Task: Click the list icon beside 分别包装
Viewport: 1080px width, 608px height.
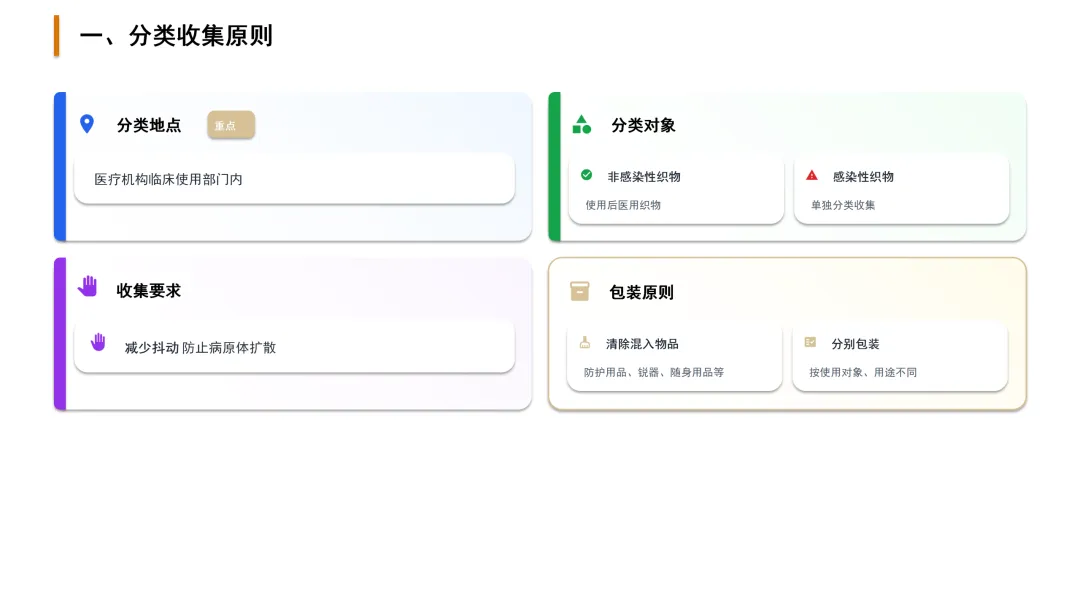Action: click(x=810, y=342)
